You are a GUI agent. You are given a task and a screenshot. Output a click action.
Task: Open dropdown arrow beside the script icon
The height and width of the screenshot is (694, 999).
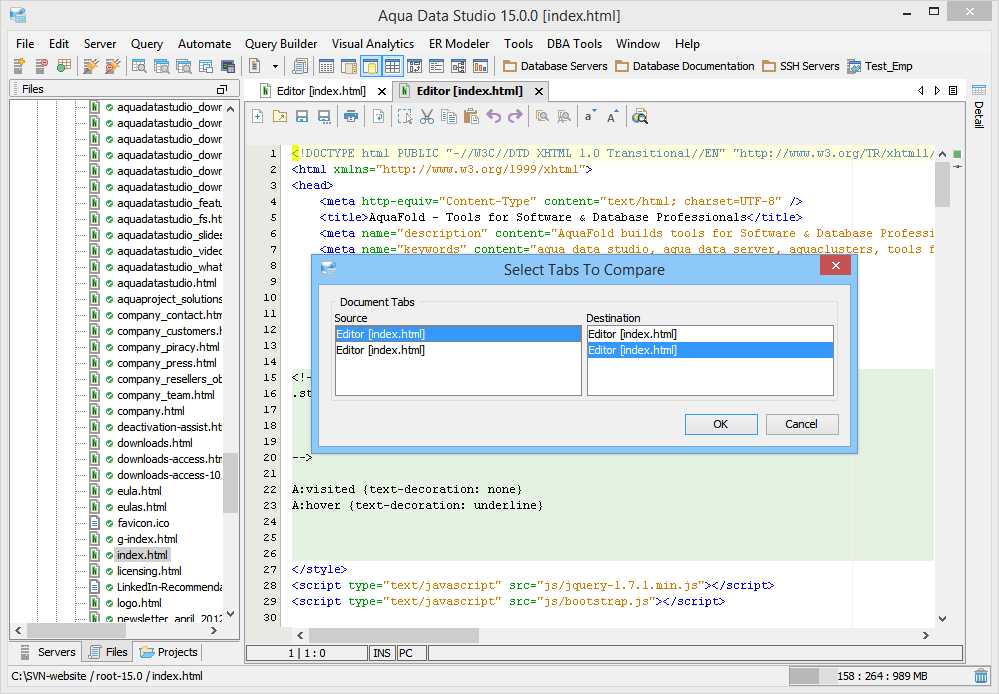275,67
